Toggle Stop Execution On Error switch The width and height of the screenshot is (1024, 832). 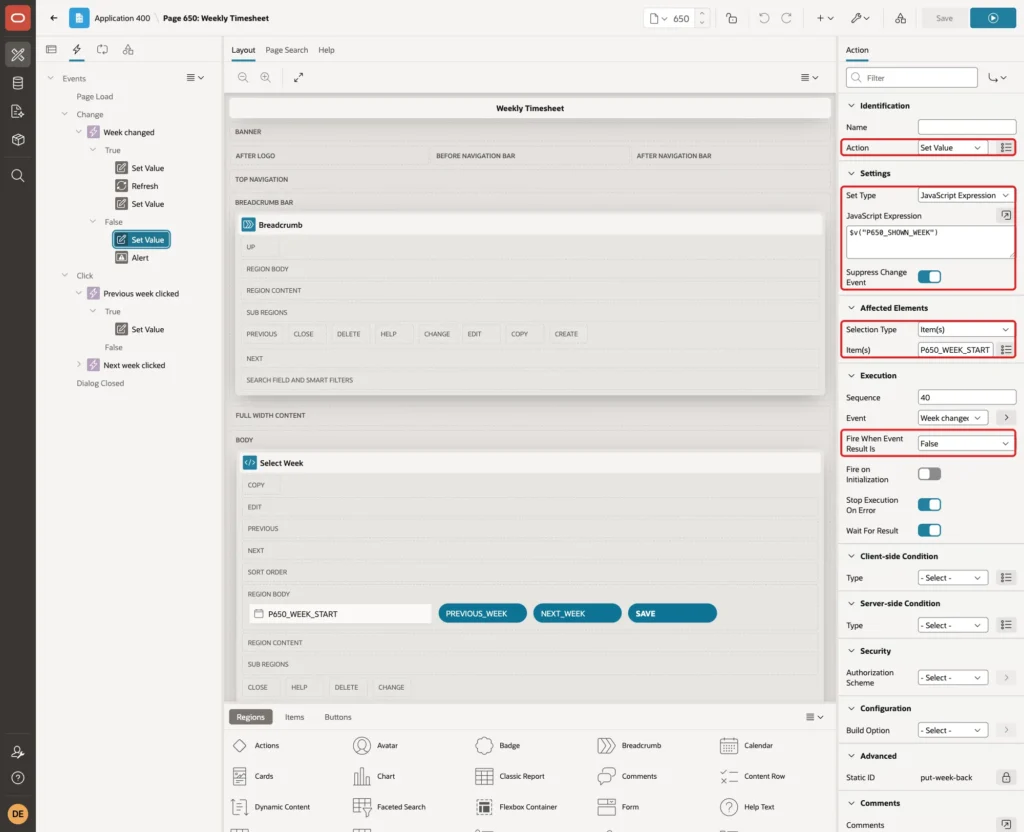pyautogui.click(x=929, y=505)
